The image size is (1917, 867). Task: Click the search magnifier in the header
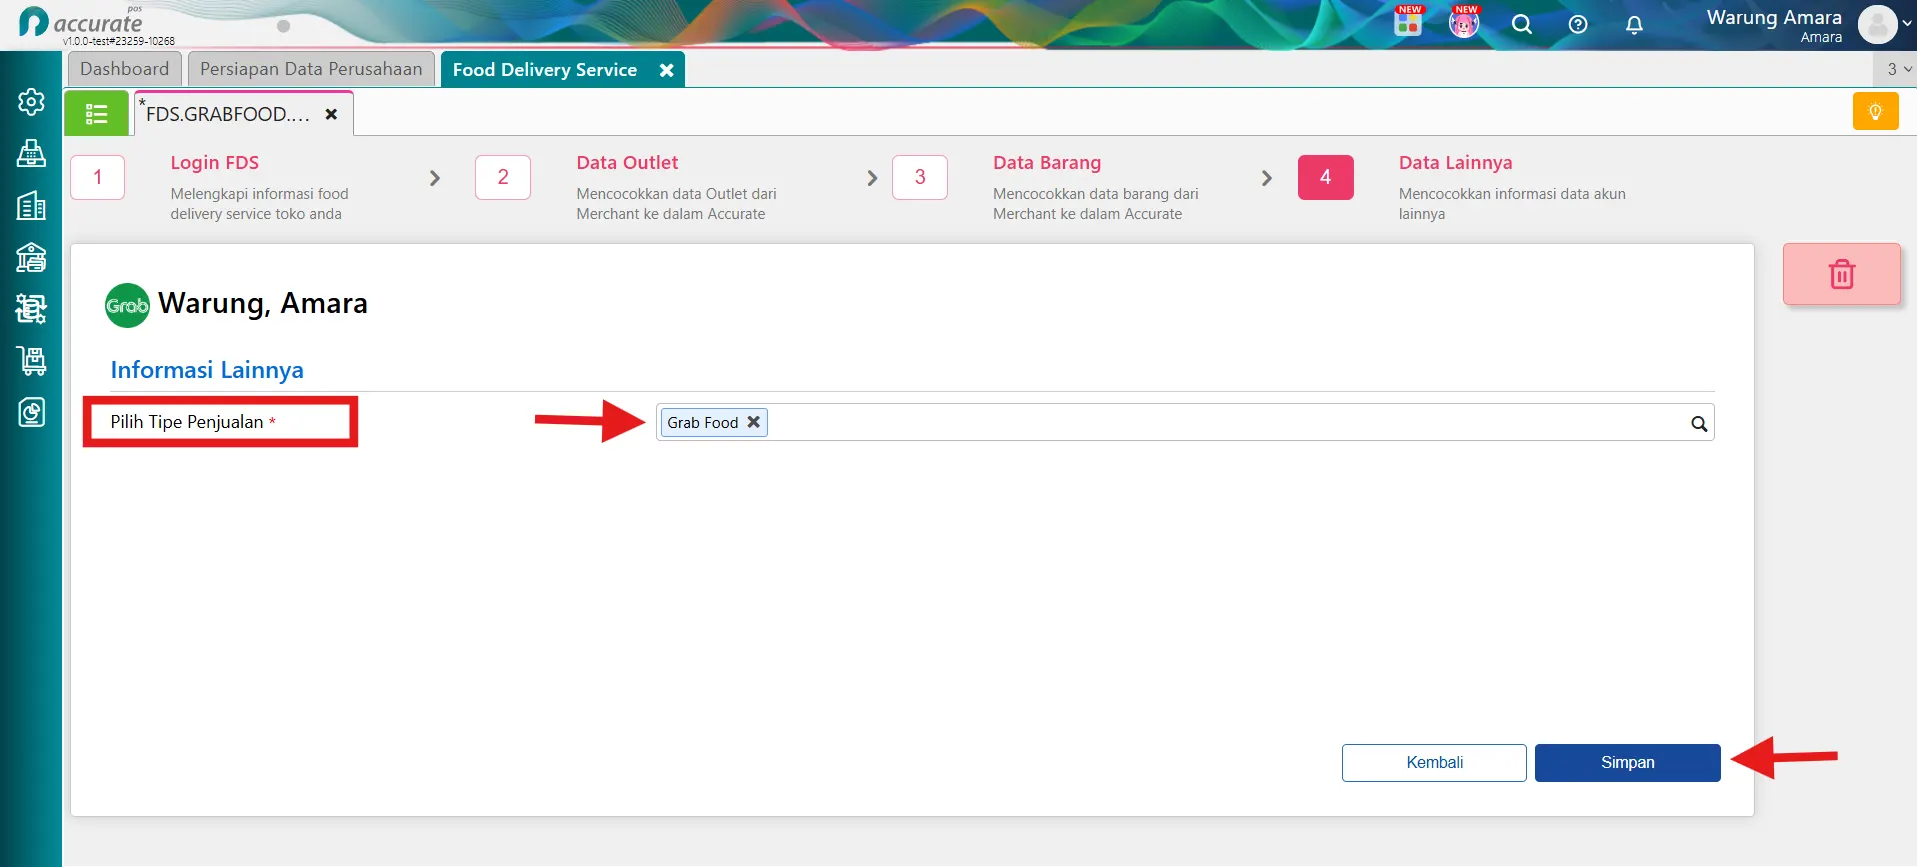click(1521, 25)
